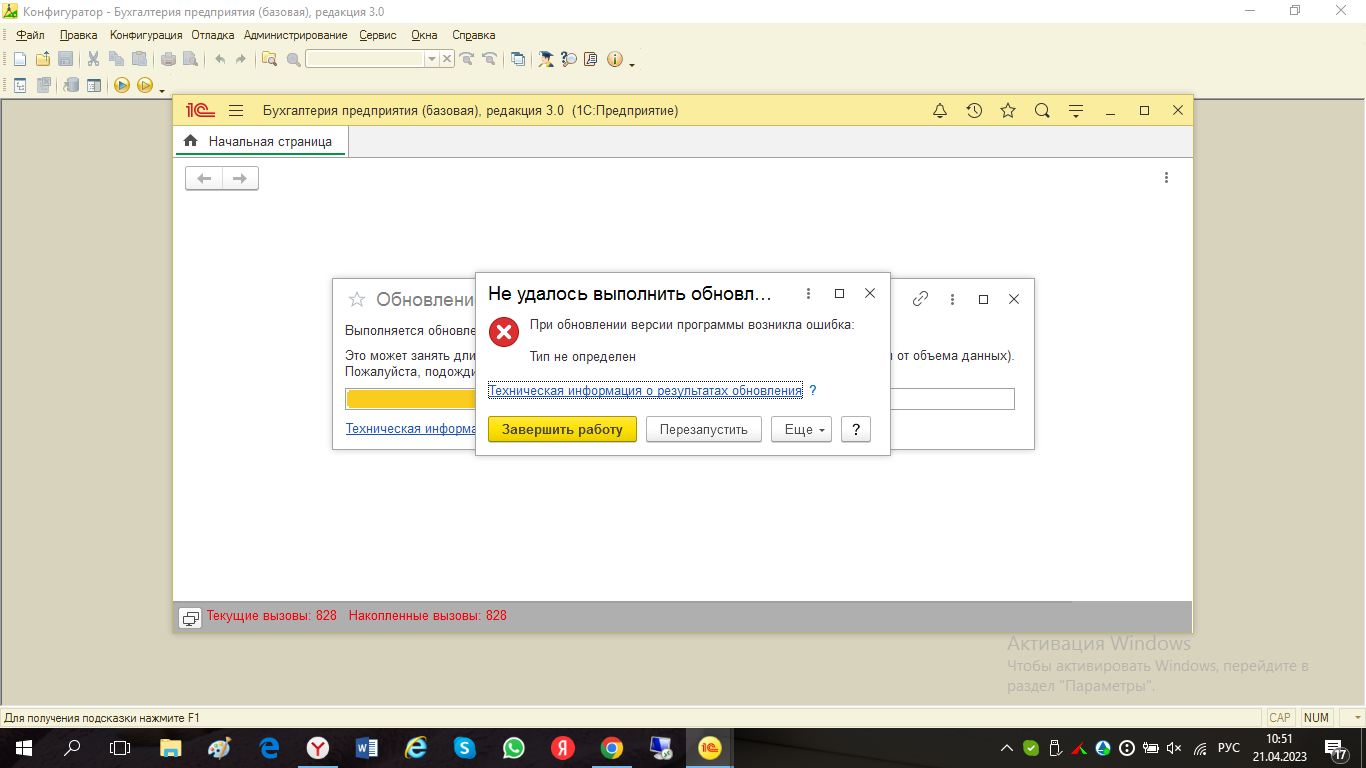This screenshot has height=768, width=1366.
Task: Click the Syntax assistant graduate icon
Action: click(546, 59)
